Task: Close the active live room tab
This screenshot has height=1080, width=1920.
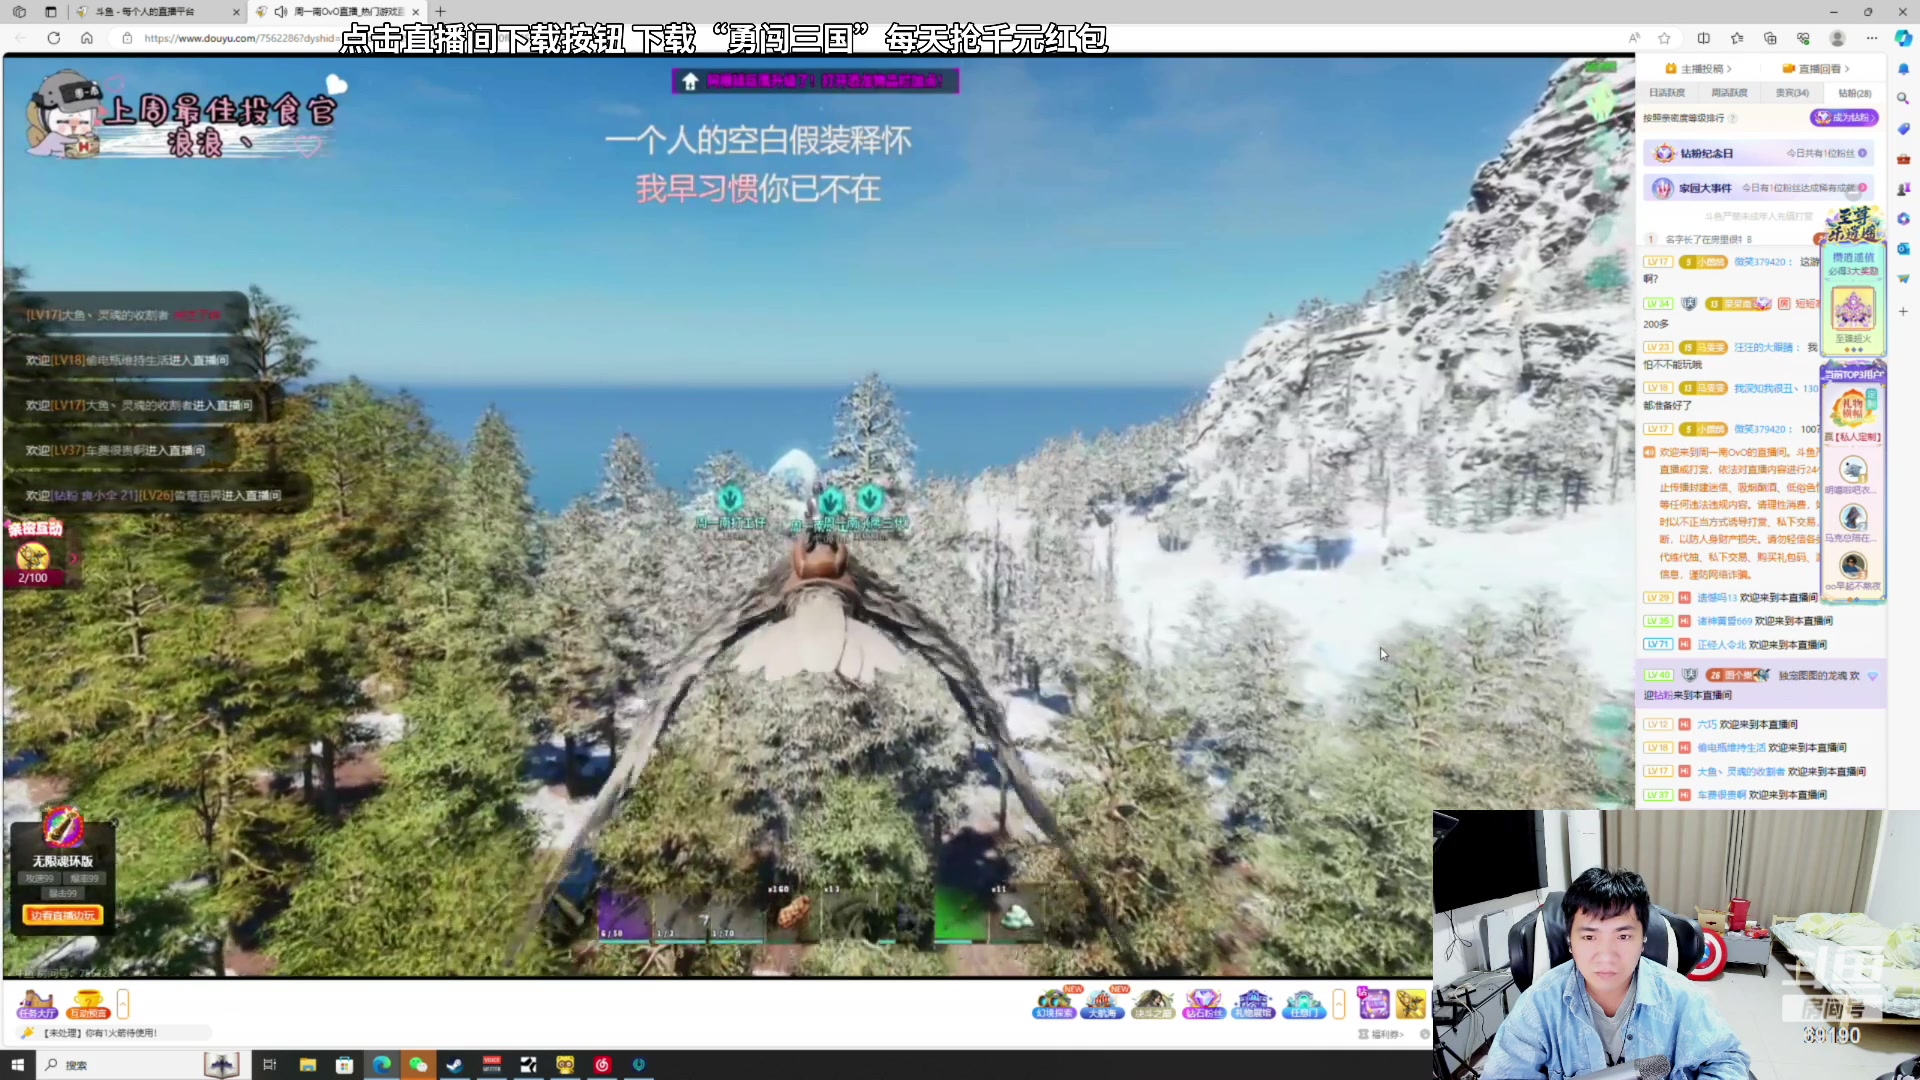Action: tap(416, 12)
